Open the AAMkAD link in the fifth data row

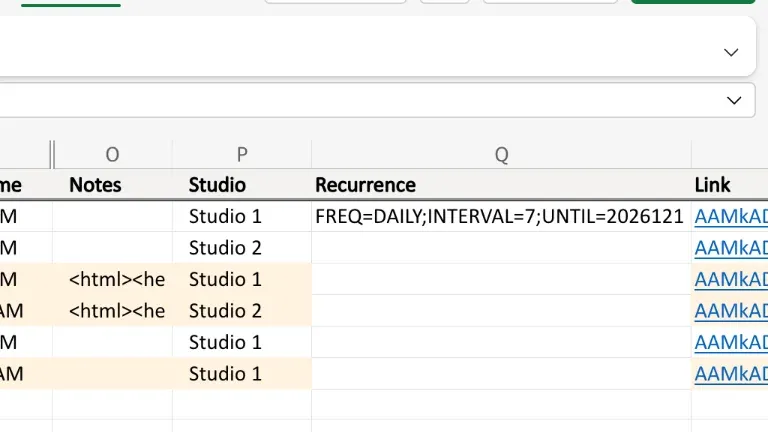click(x=731, y=342)
